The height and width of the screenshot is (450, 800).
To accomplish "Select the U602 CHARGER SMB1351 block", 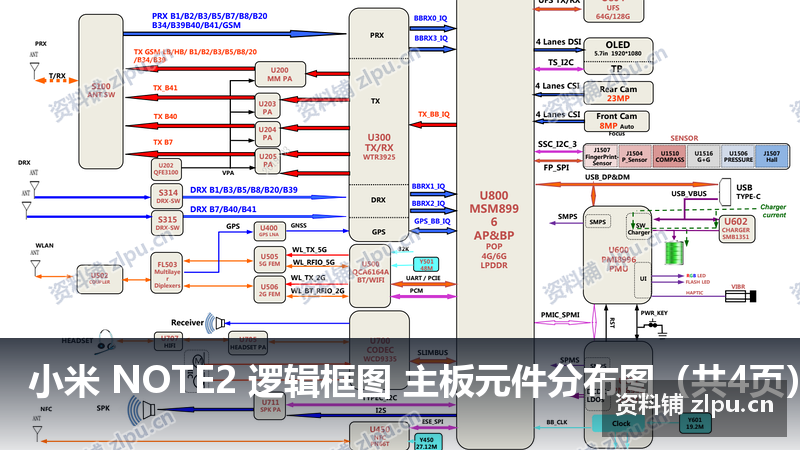I will [736, 229].
